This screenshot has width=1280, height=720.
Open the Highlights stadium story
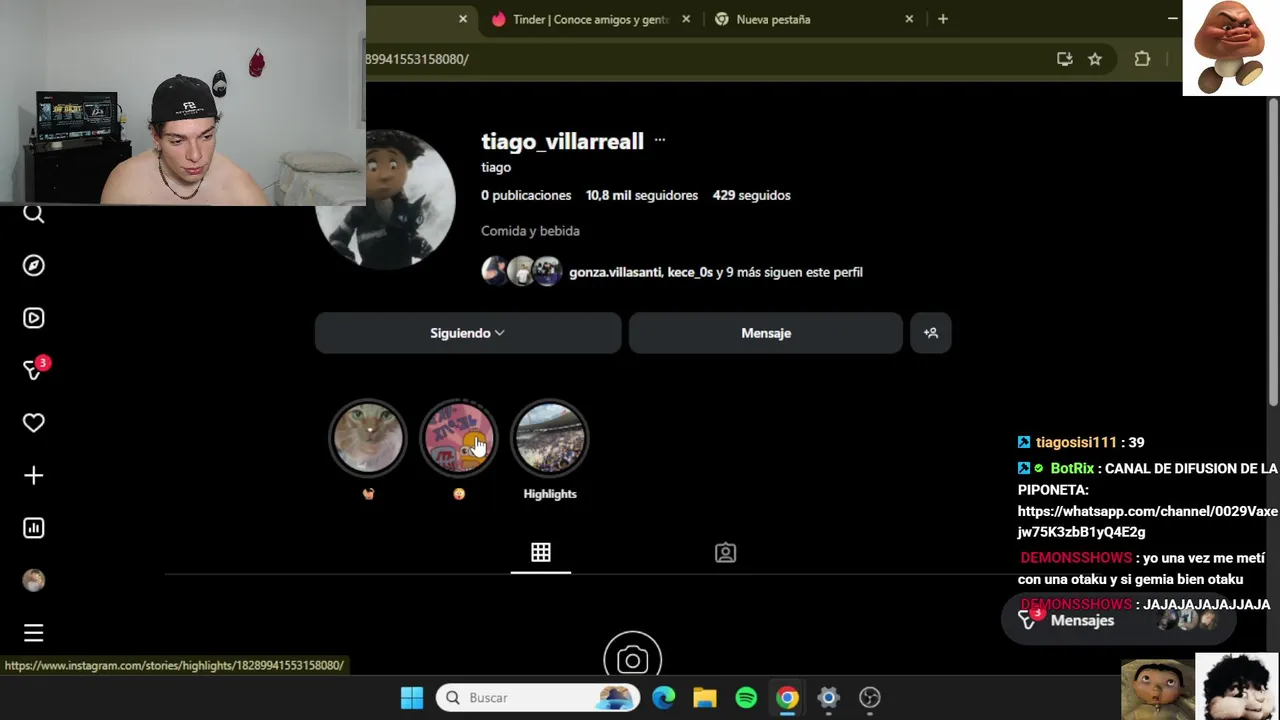click(550, 438)
